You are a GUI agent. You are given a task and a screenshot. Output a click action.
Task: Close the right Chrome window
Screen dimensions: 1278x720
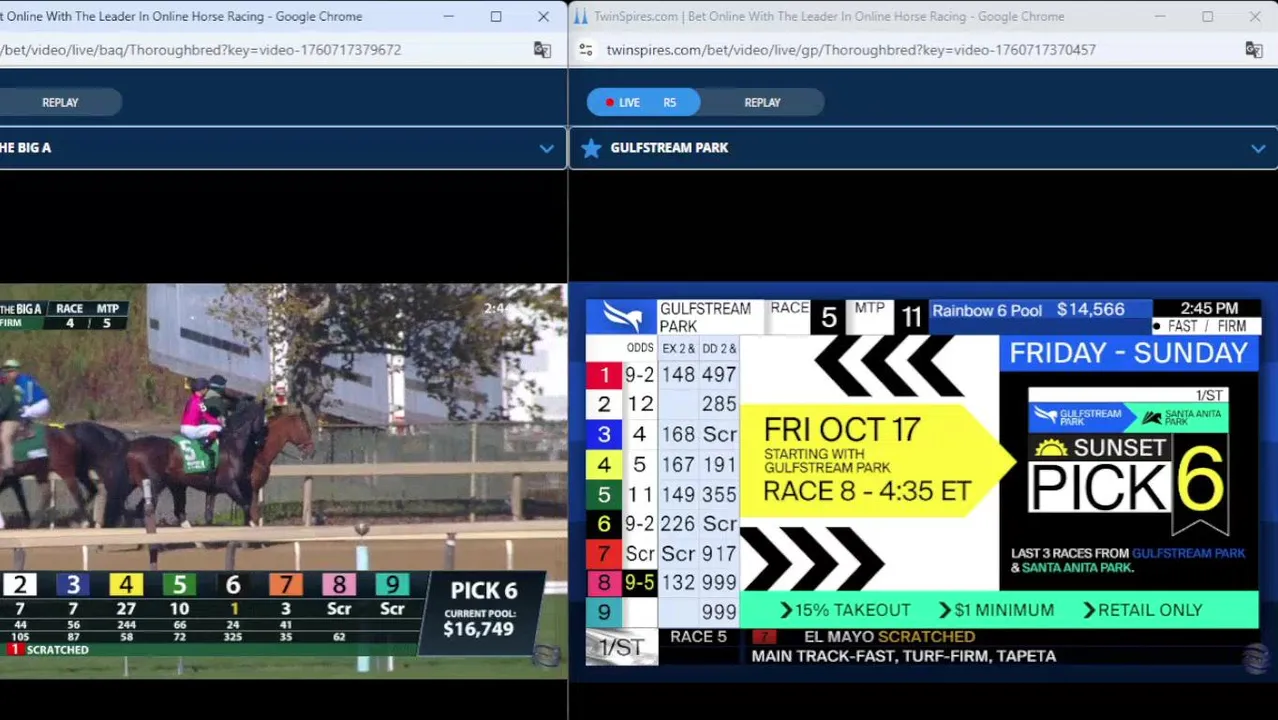[x=1254, y=16]
